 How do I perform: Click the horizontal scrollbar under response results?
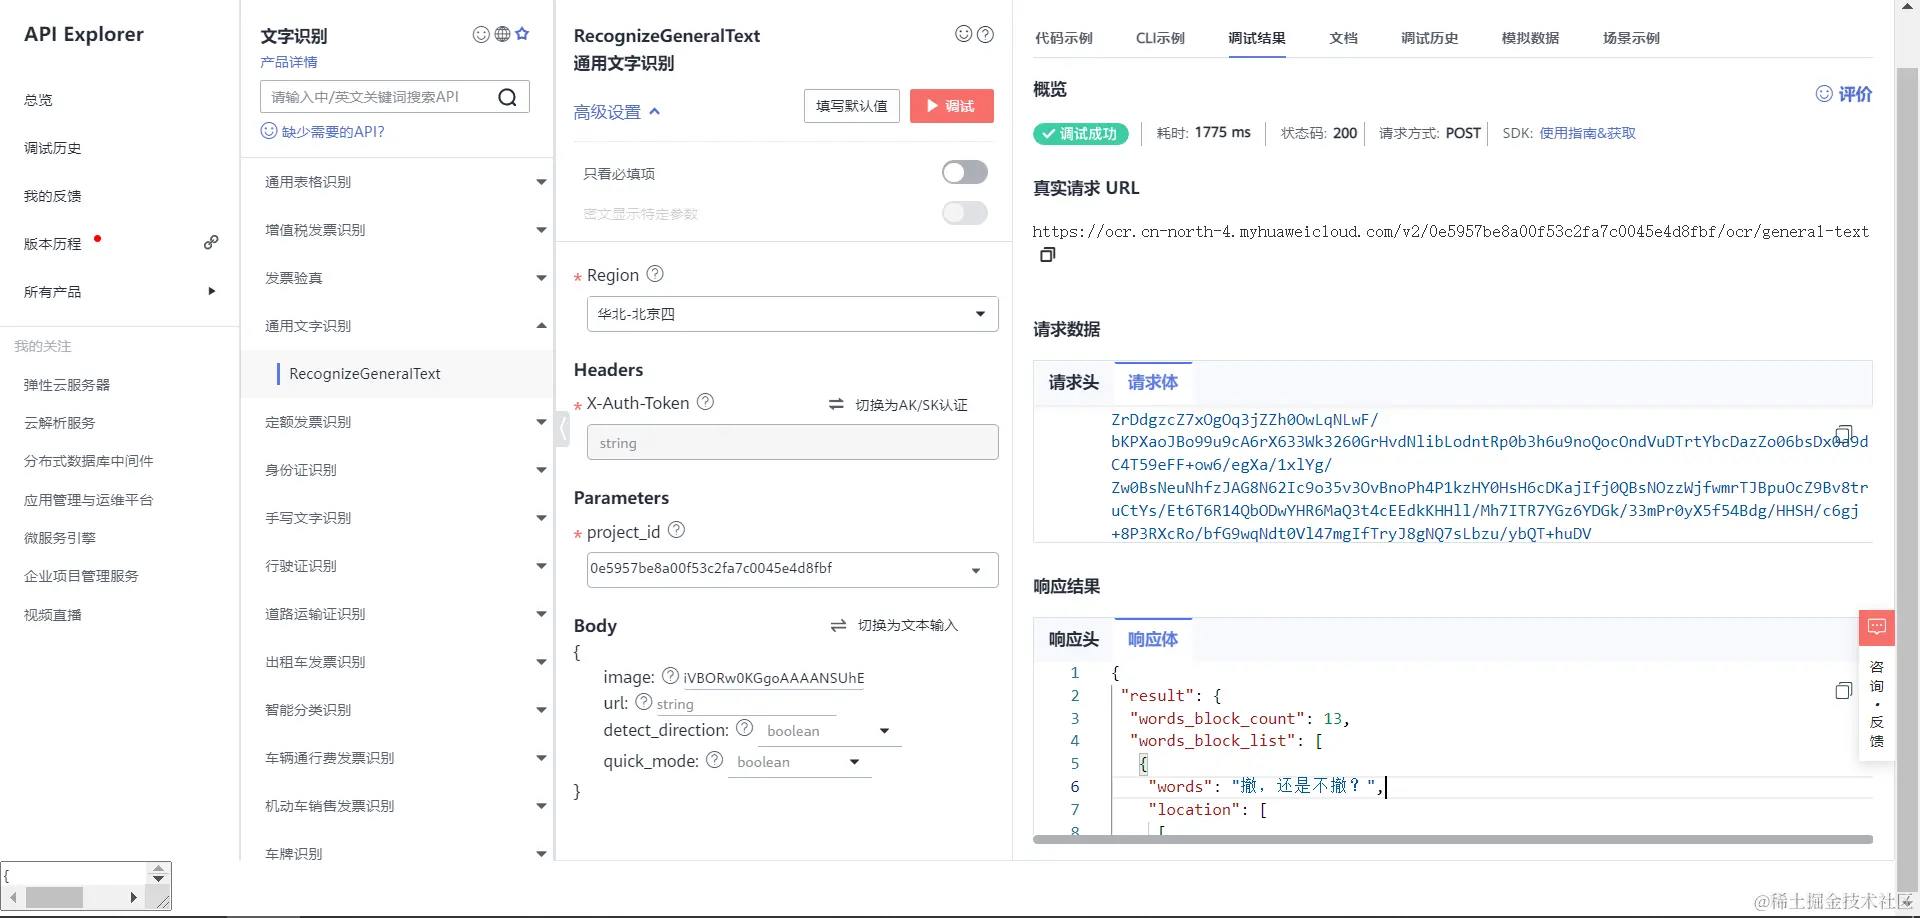pyautogui.click(x=1452, y=840)
